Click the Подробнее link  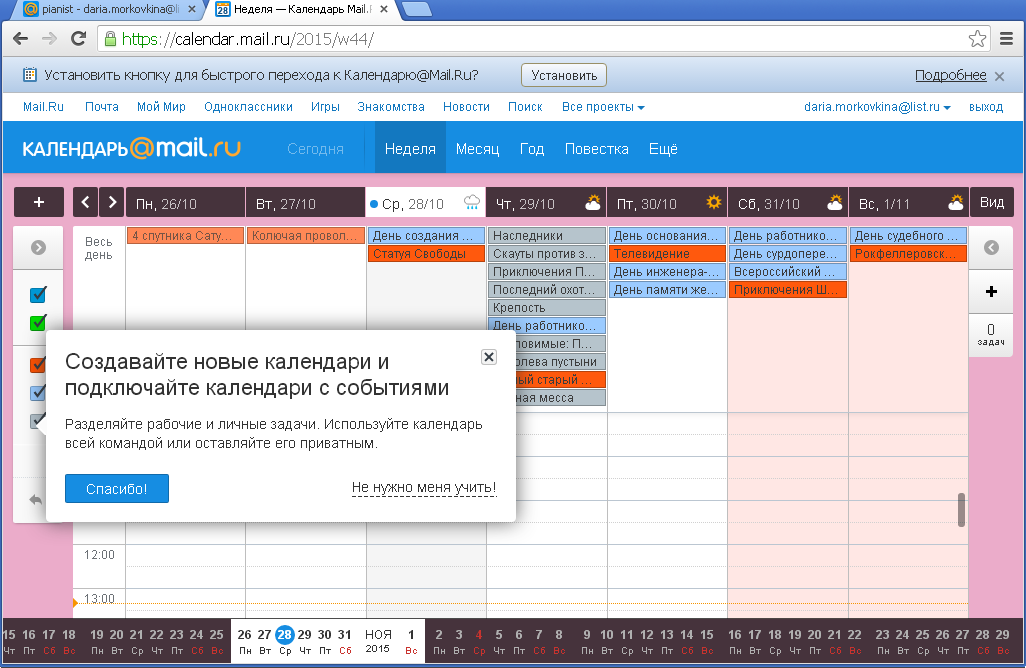click(951, 75)
